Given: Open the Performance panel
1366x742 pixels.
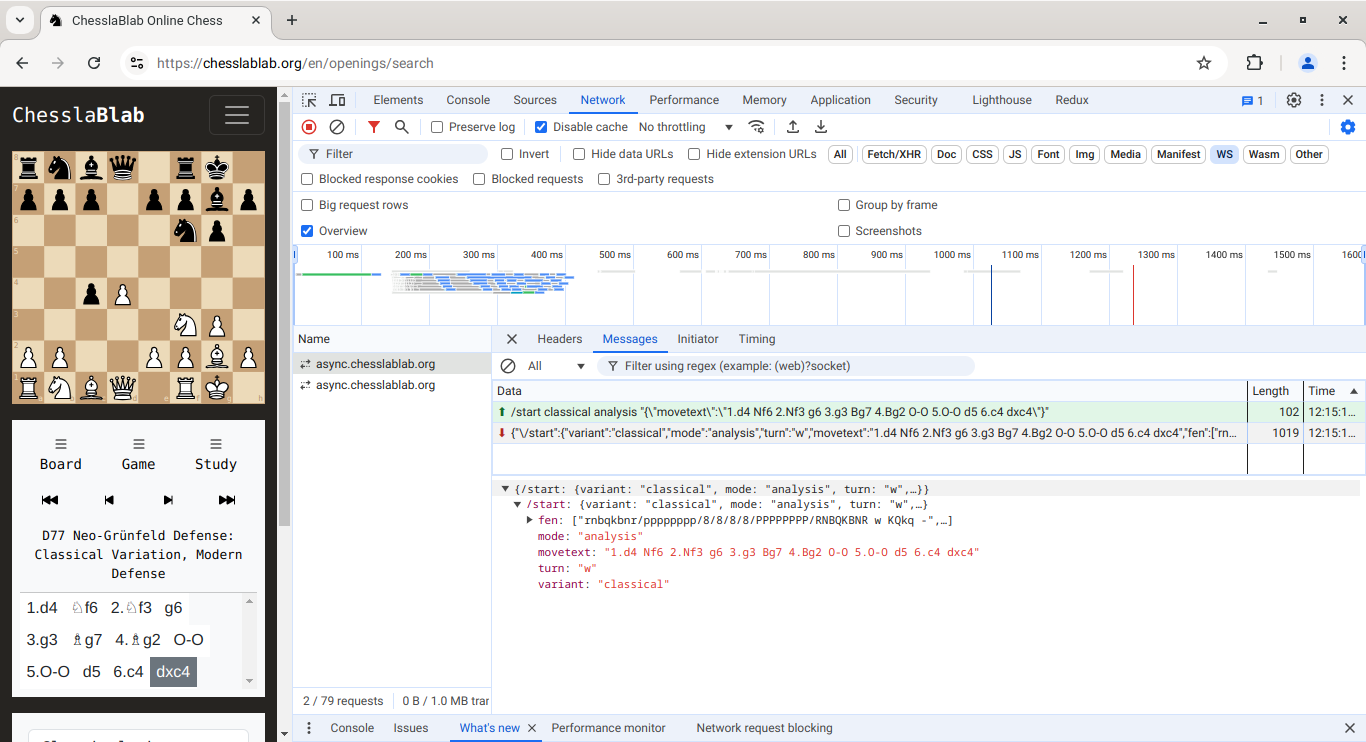Looking at the screenshot, I should click(x=684, y=100).
